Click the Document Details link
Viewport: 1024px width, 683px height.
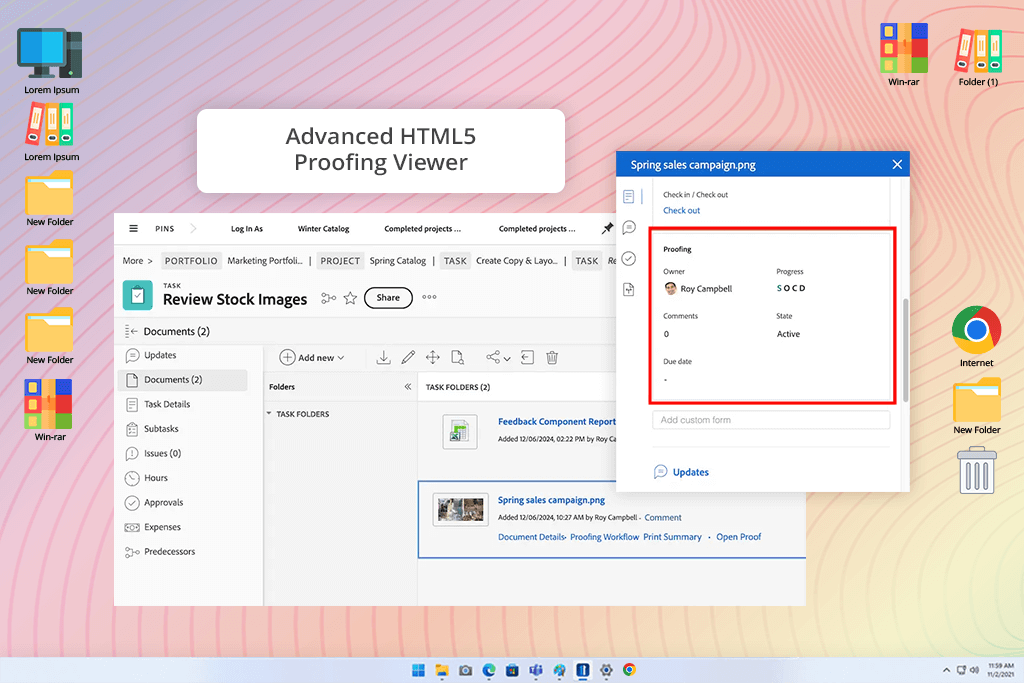pos(531,537)
